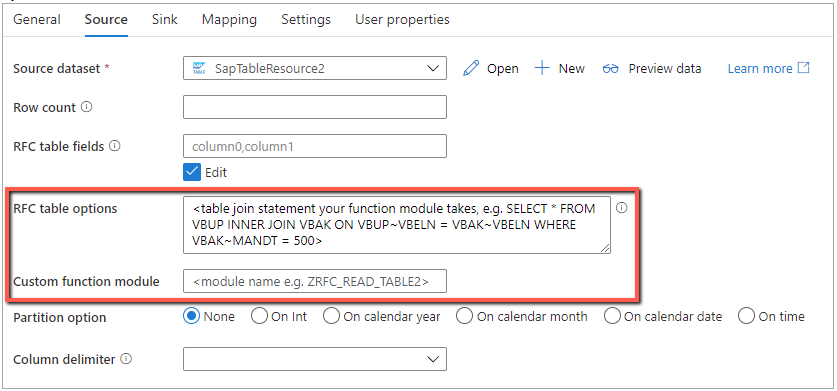837x391 pixels.
Task: Select the On calendar year partition option
Action: pos(331,316)
